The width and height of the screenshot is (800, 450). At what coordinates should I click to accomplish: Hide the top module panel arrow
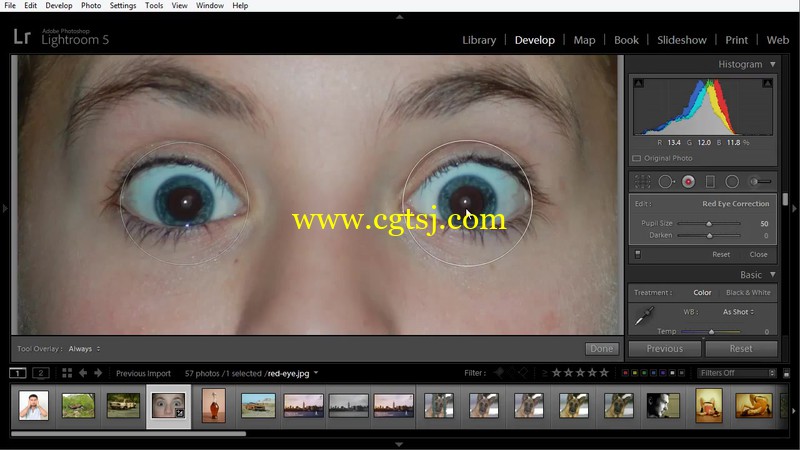tap(399, 17)
